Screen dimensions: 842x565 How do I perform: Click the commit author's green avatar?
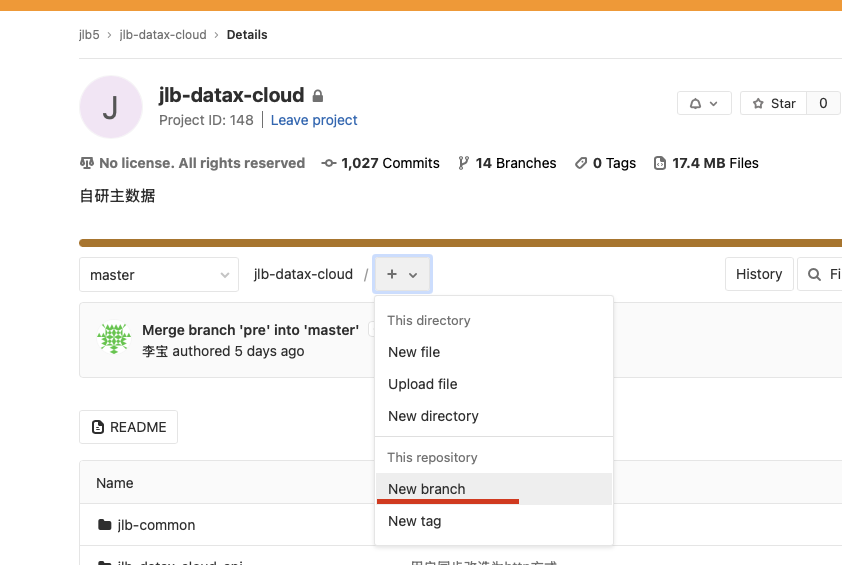[x=114, y=340]
